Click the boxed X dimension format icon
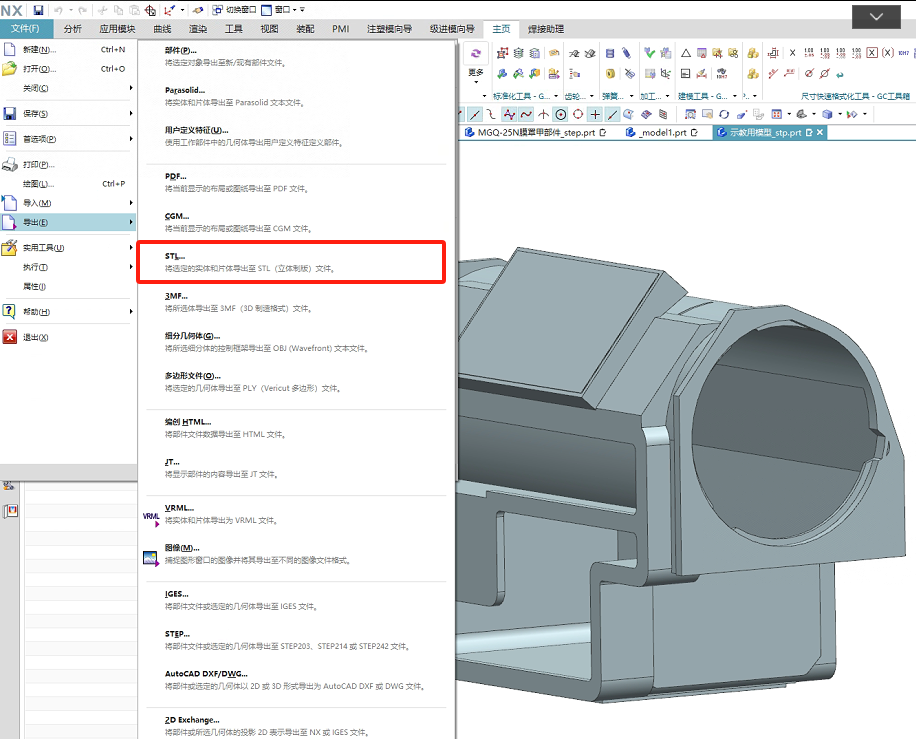 (872, 53)
